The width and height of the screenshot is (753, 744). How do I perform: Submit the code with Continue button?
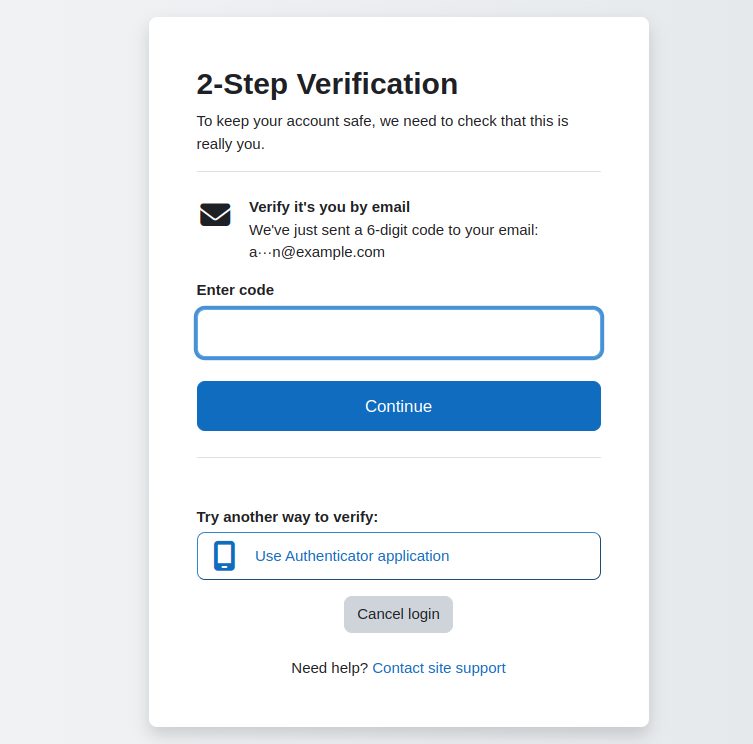pos(399,406)
